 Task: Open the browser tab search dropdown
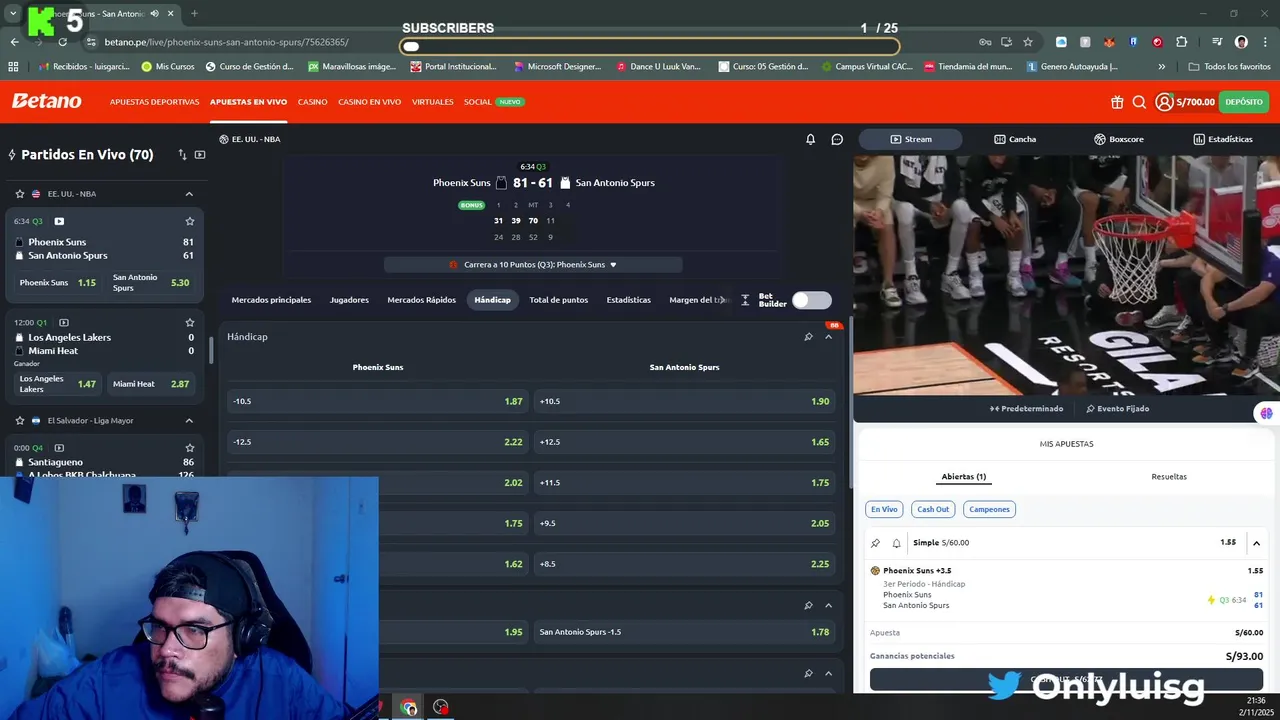(x=13, y=13)
